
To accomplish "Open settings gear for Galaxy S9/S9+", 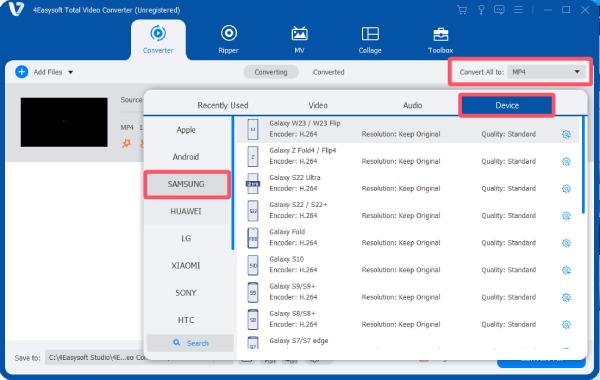I will pos(566,297).
